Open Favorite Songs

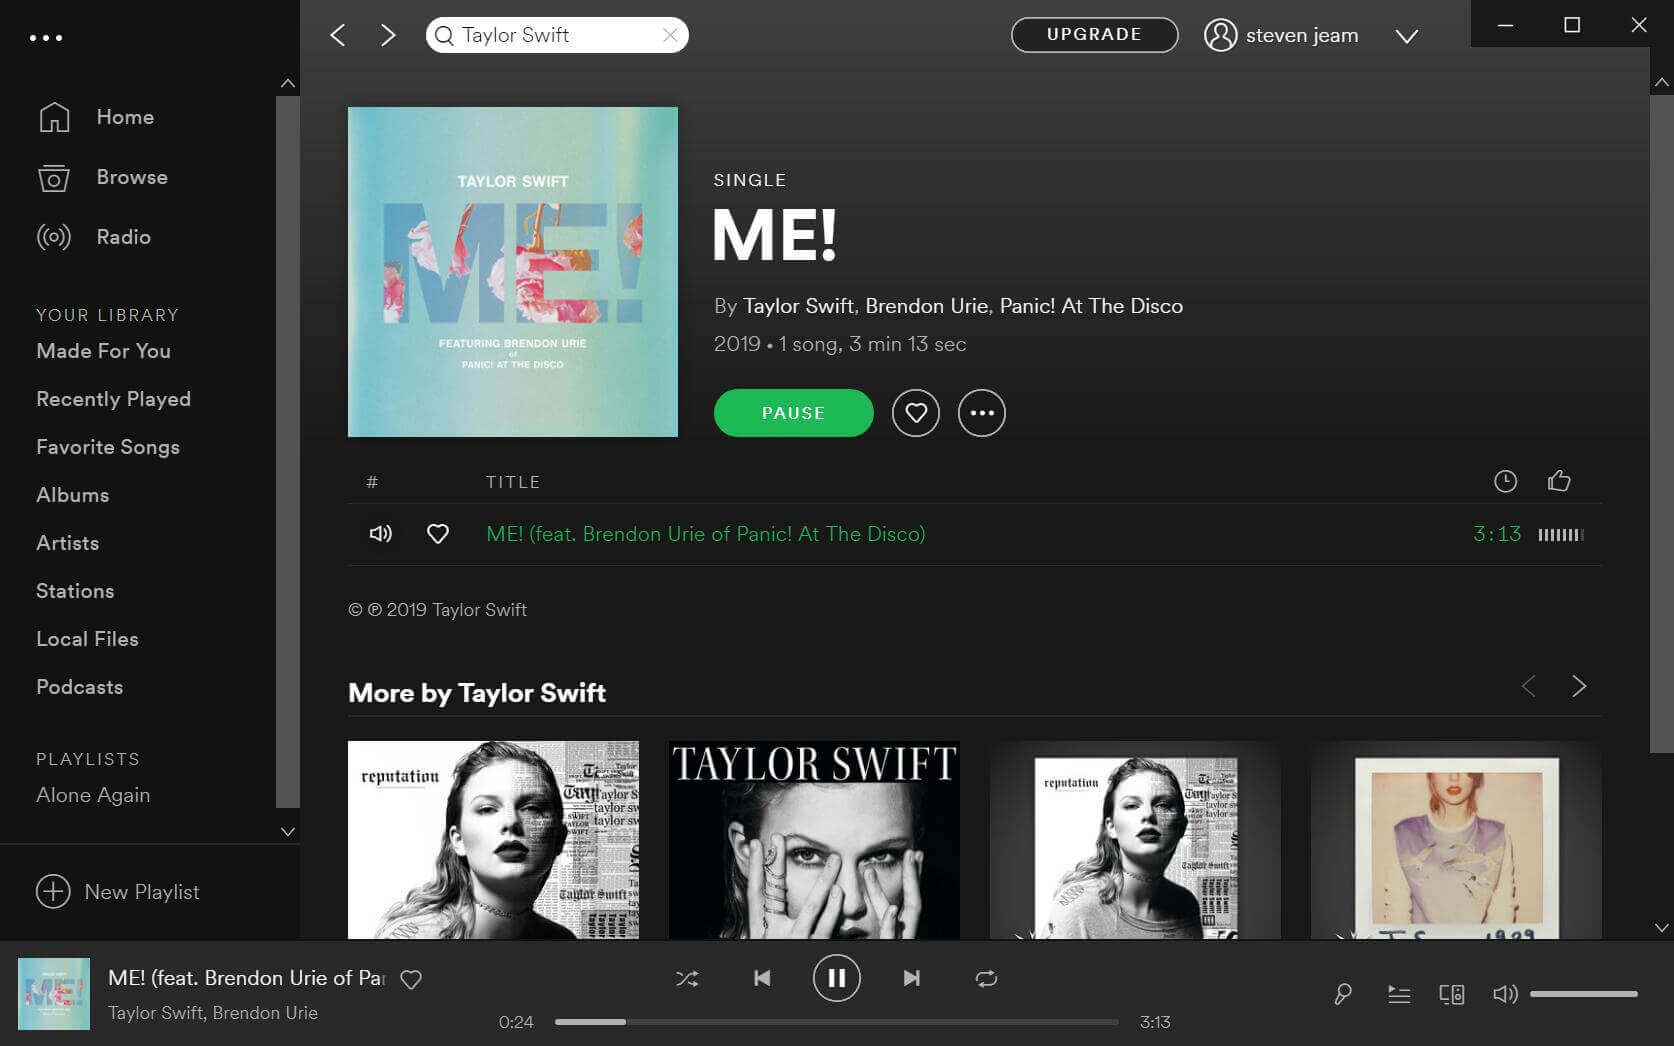pos(108,447)
